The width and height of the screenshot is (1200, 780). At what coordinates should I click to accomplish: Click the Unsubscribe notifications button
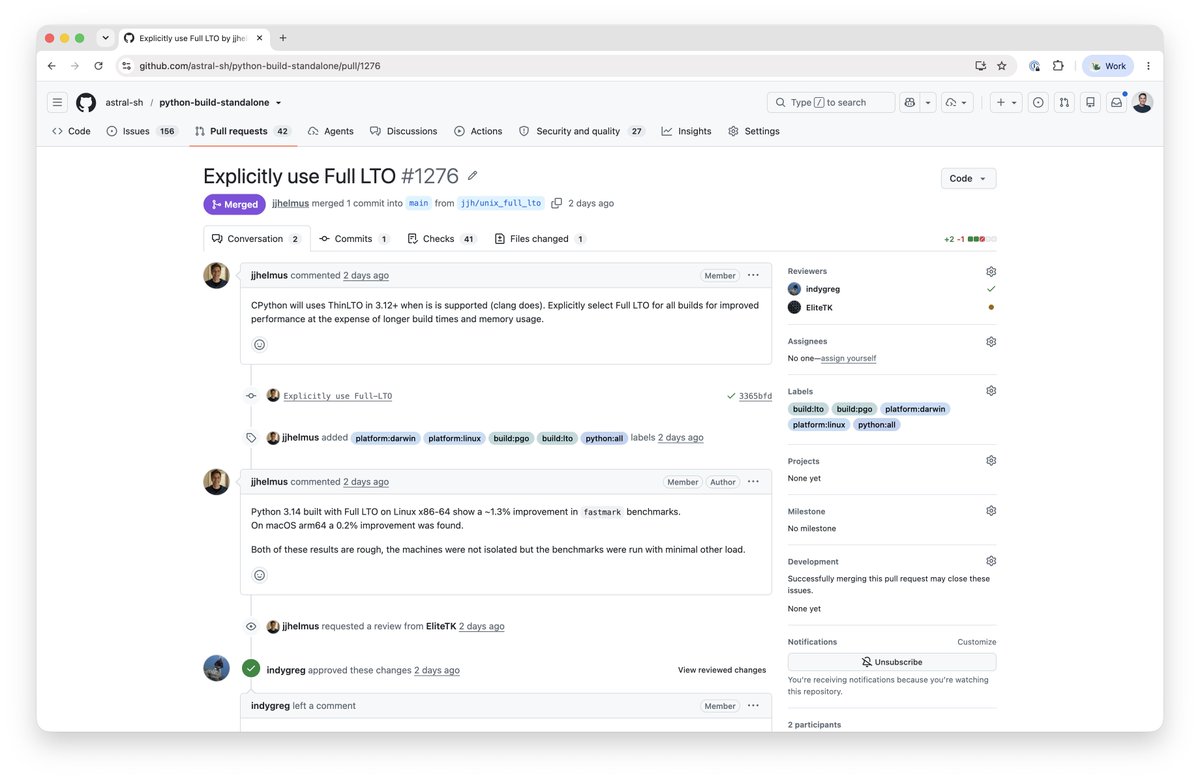pyautogui.click(x=892, y=662)
